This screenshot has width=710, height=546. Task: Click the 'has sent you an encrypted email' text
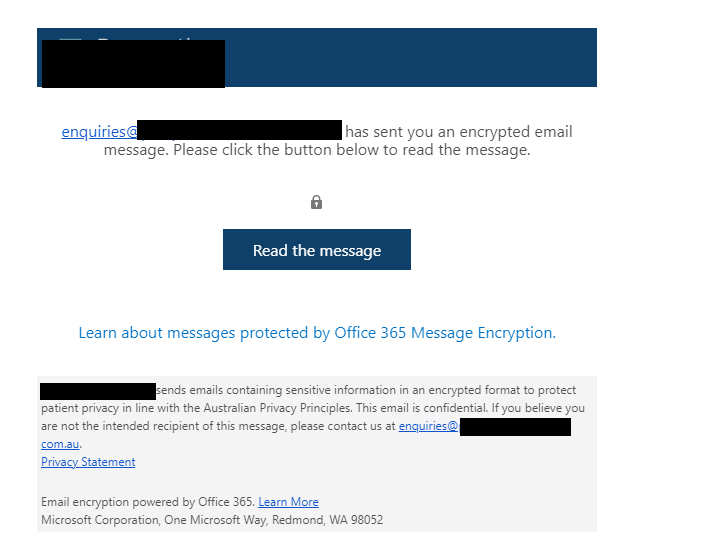[x=458, y=132]
